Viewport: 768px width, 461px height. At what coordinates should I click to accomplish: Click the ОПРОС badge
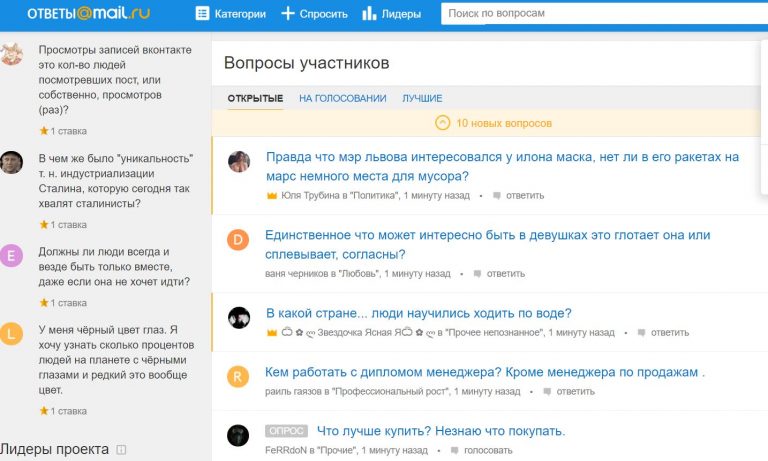[x=287, y=431]
